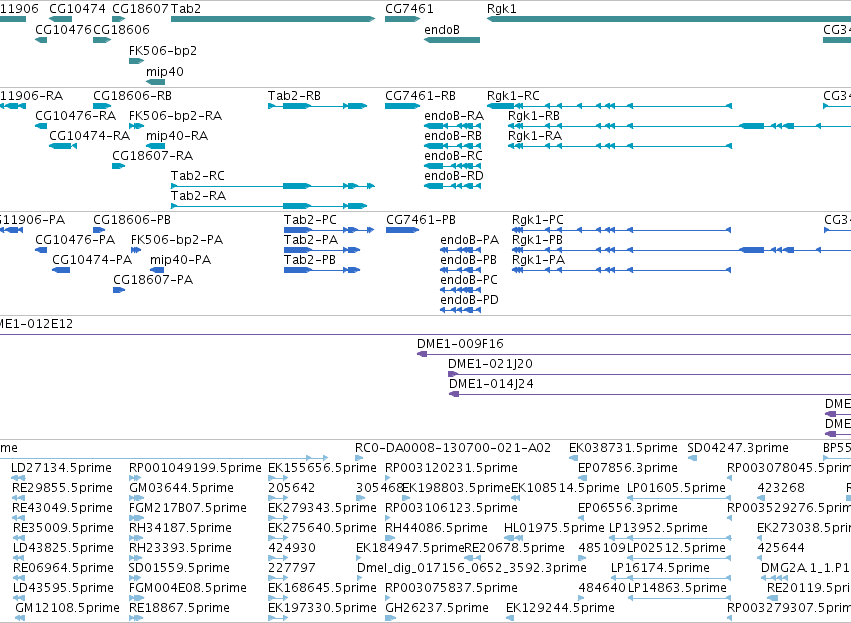Click transcript CG18606-RB
The height and width of the screenshot is (623, 851).
(x=102, y=106)
